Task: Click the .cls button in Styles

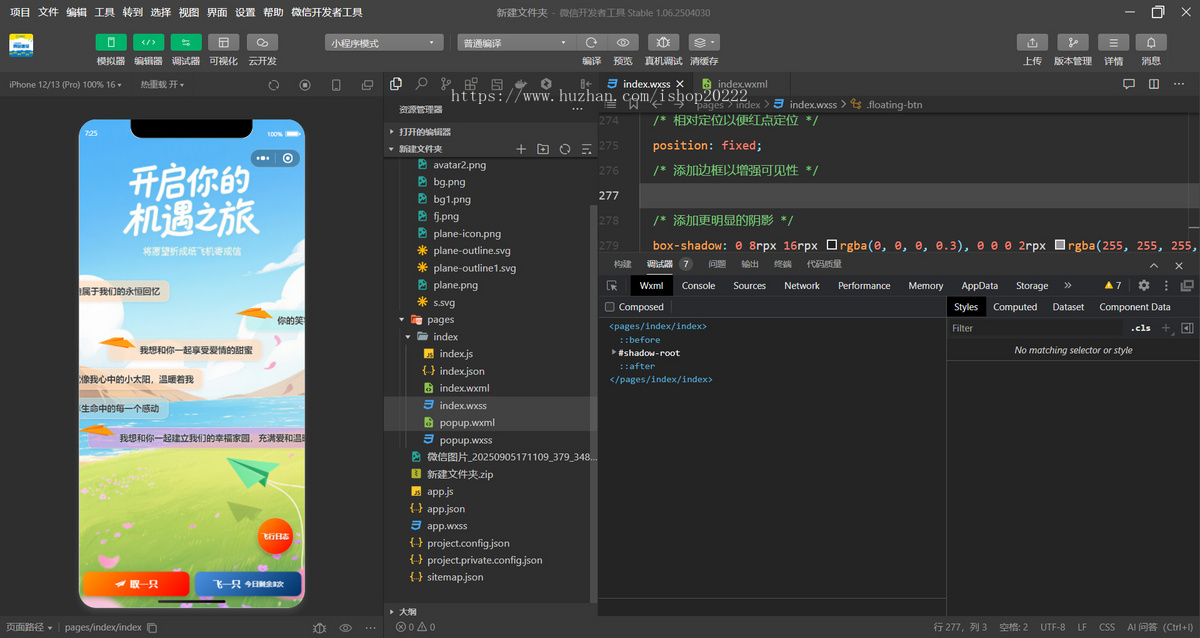Action: (x=1140, y=328)
